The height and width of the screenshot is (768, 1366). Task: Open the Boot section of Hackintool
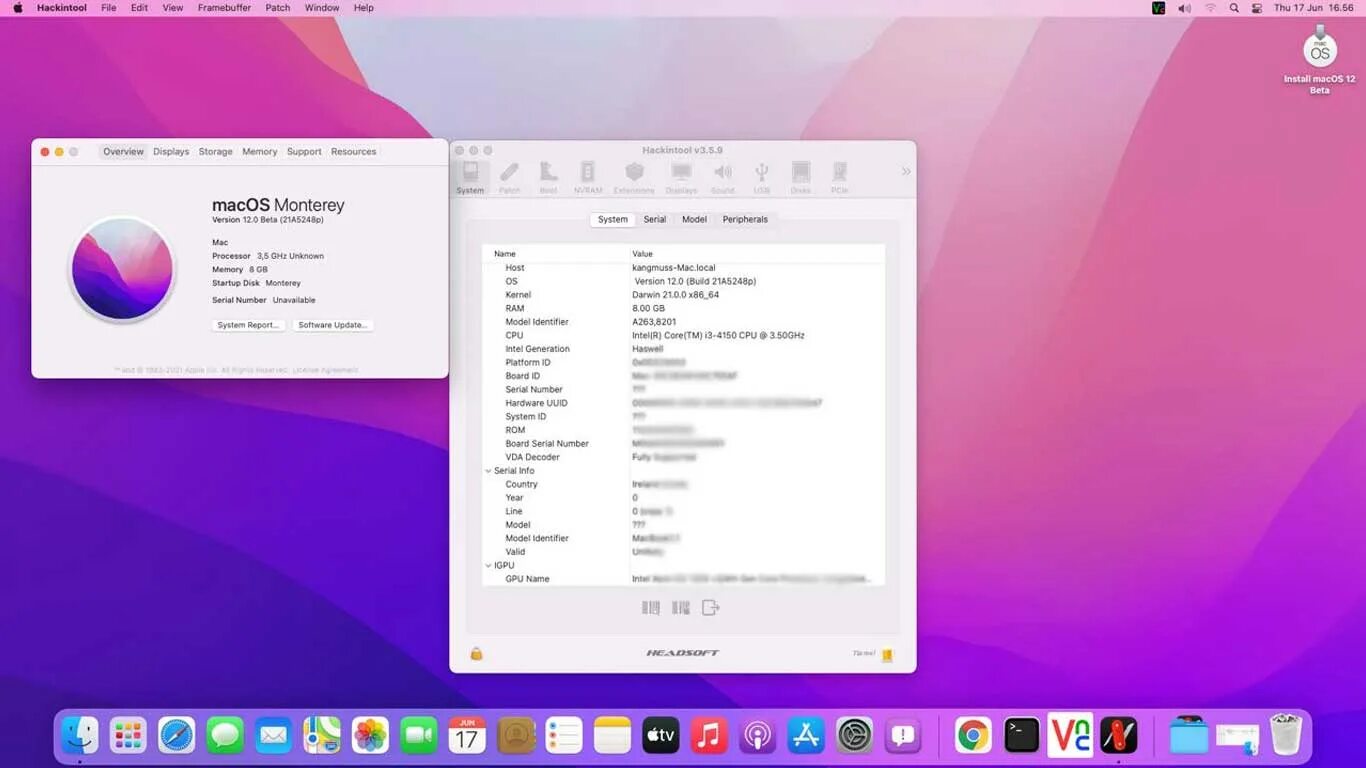coord(548,172)
